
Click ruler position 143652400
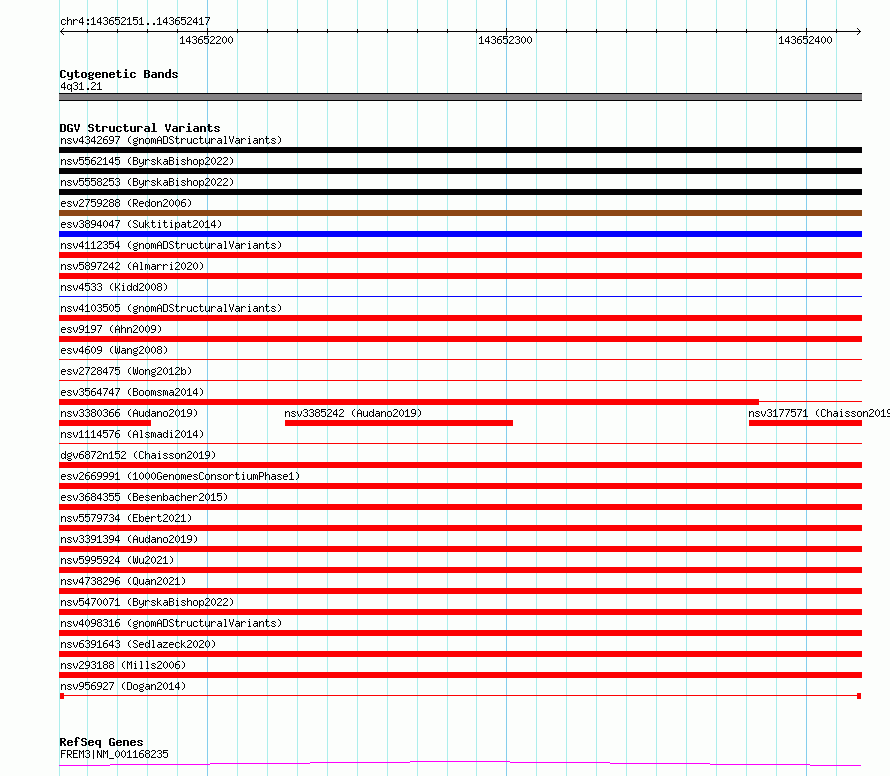(x=805, y=40)
